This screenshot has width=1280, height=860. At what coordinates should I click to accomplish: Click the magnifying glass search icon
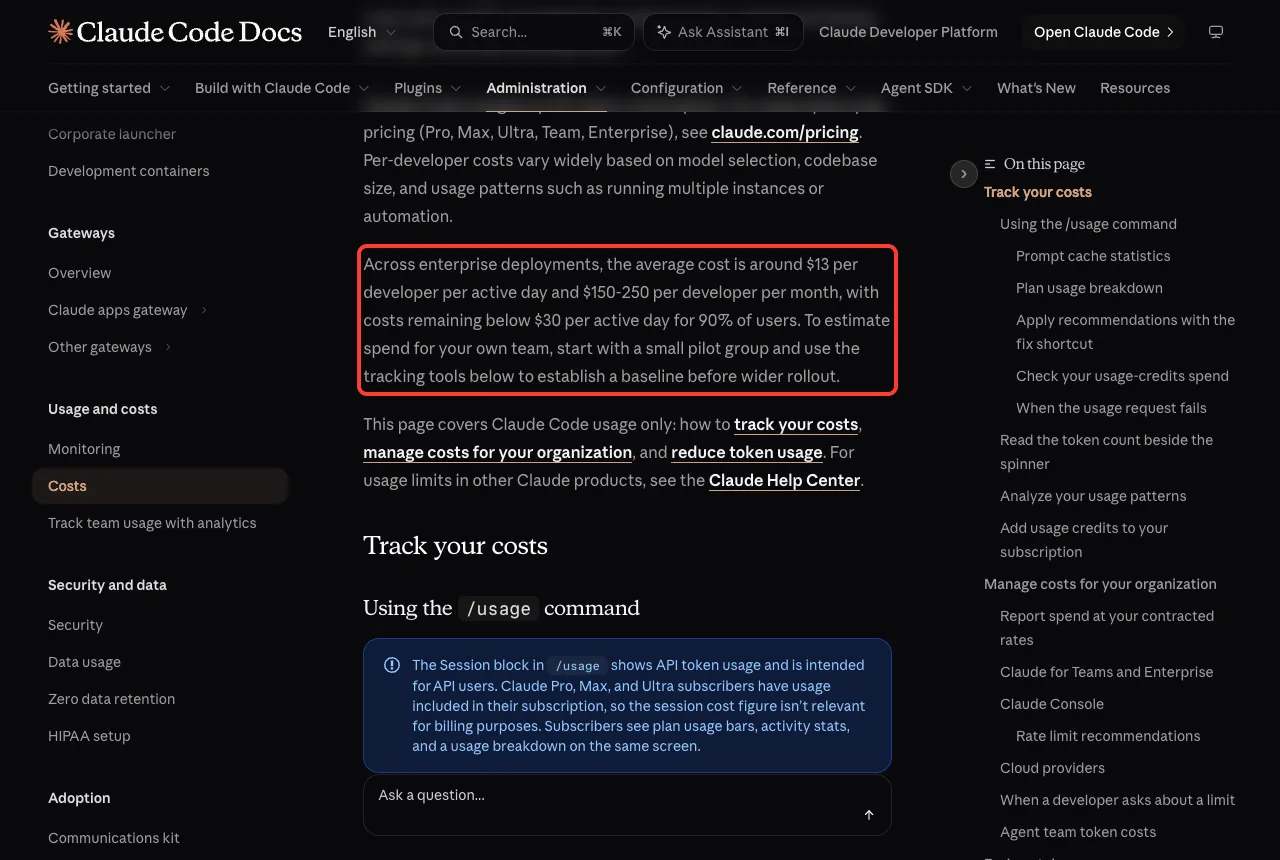456,32
